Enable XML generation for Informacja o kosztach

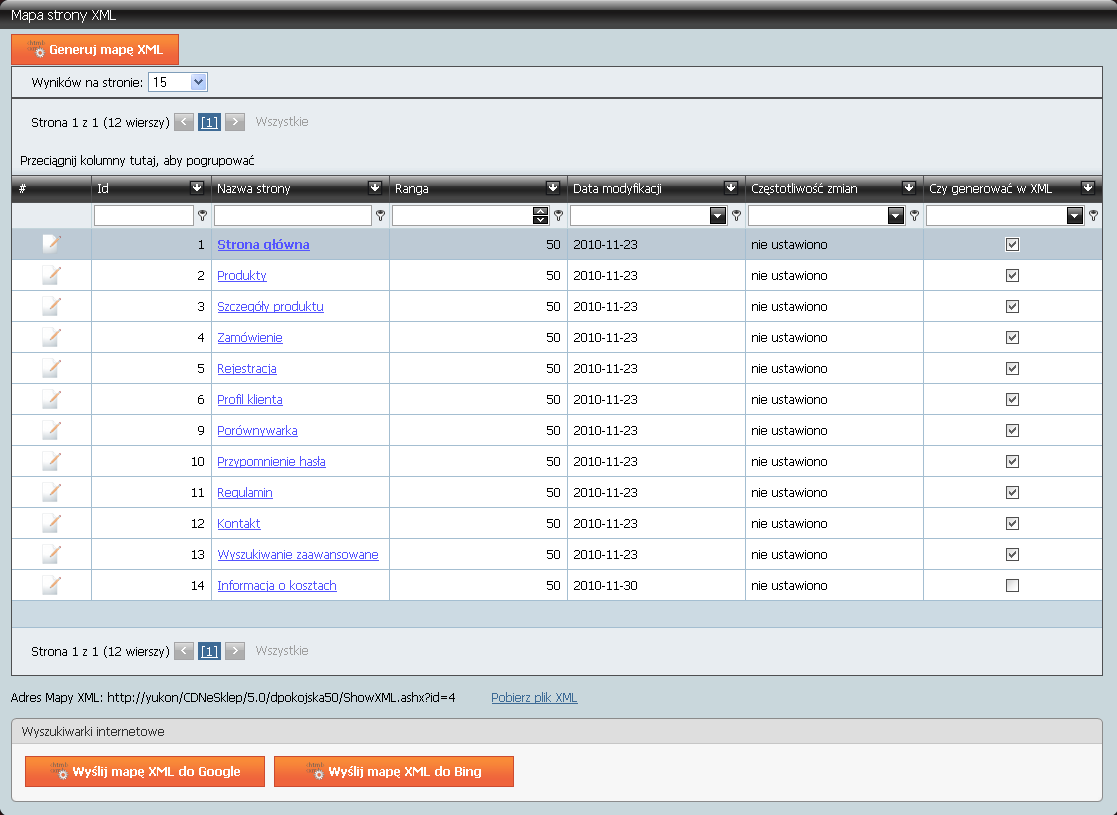[x=1012, y=585]
